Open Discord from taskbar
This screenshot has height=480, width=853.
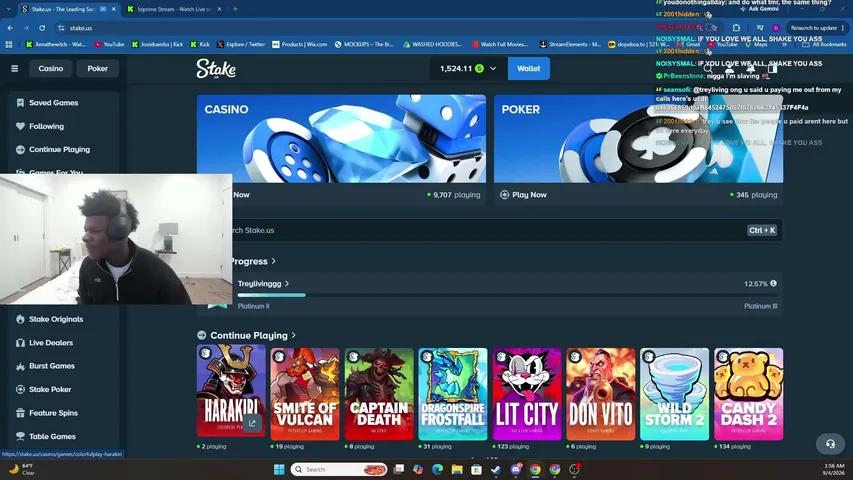(516, 469)
